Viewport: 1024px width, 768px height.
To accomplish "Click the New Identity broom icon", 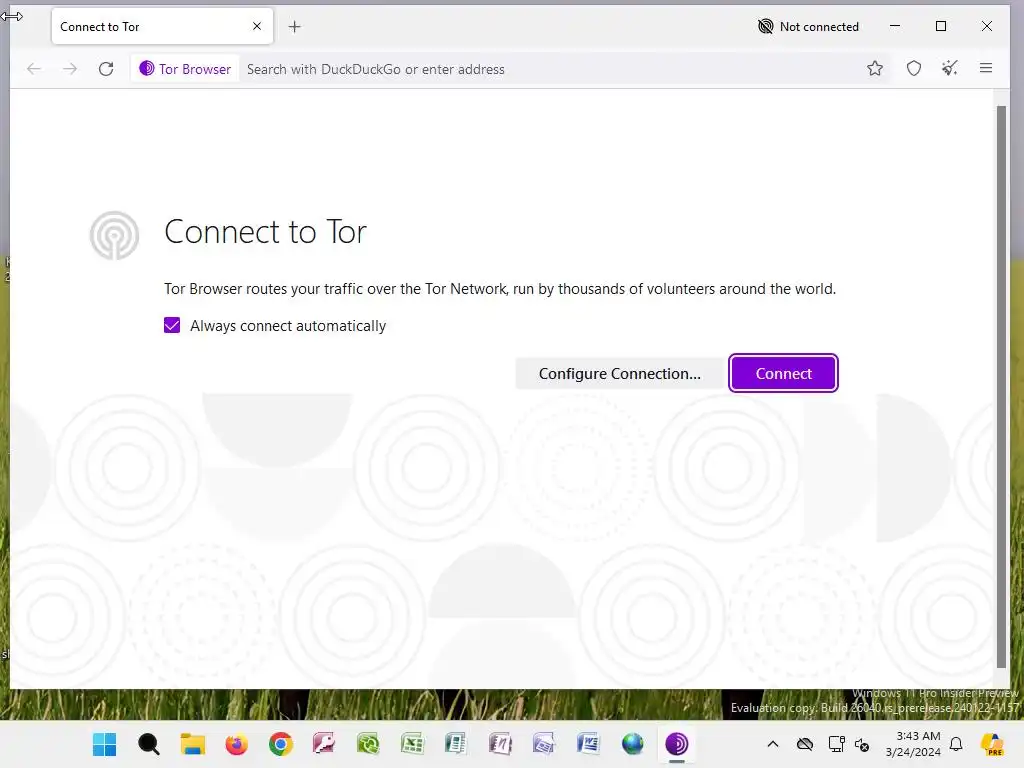I will click(x=950, y=68).
